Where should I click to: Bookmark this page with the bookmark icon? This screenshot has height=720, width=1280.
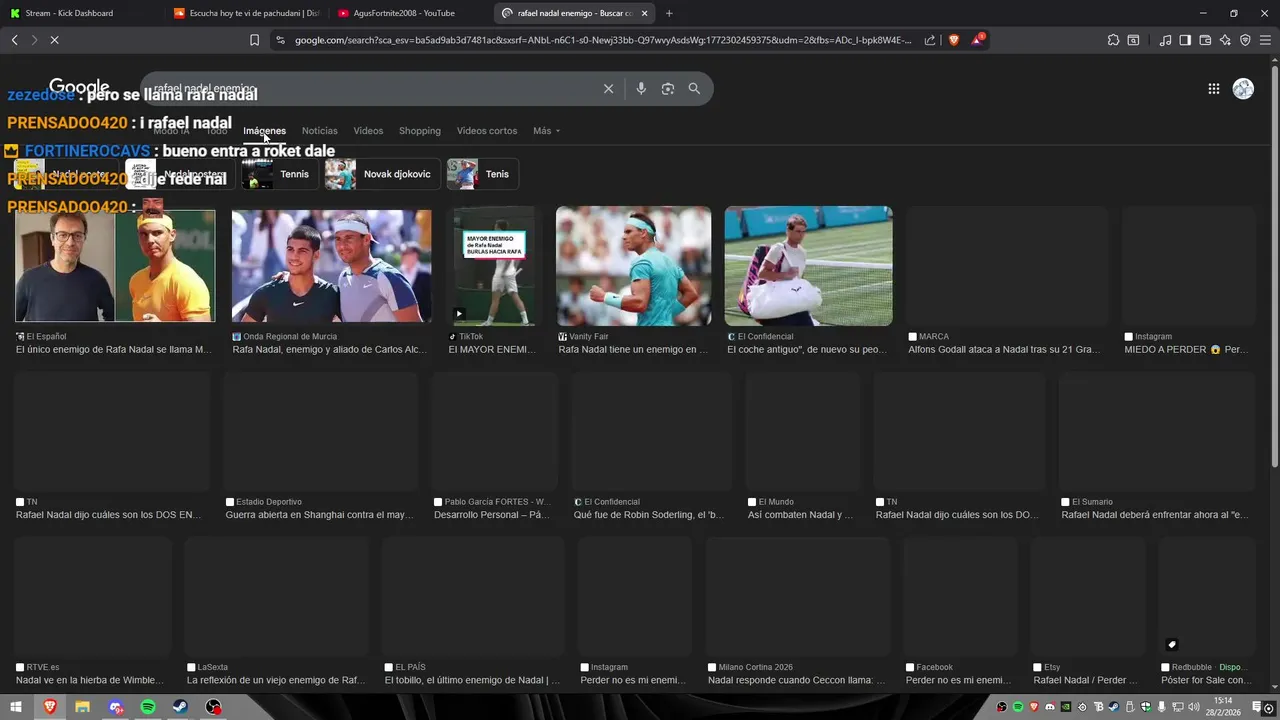pyautogui.click(x=254, y=40)
